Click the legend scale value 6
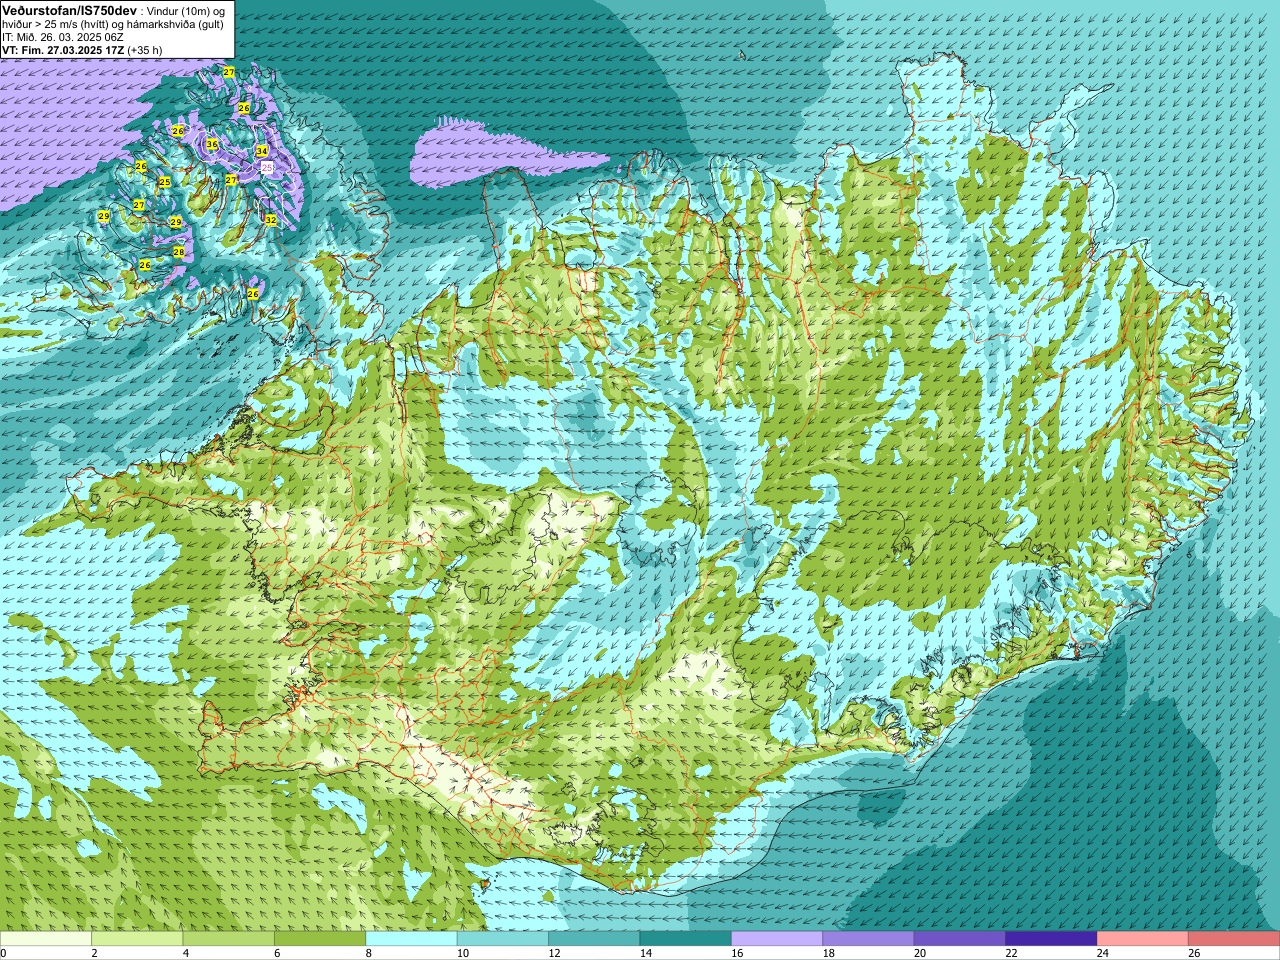 pyautogui.click(x=277, y=953)
